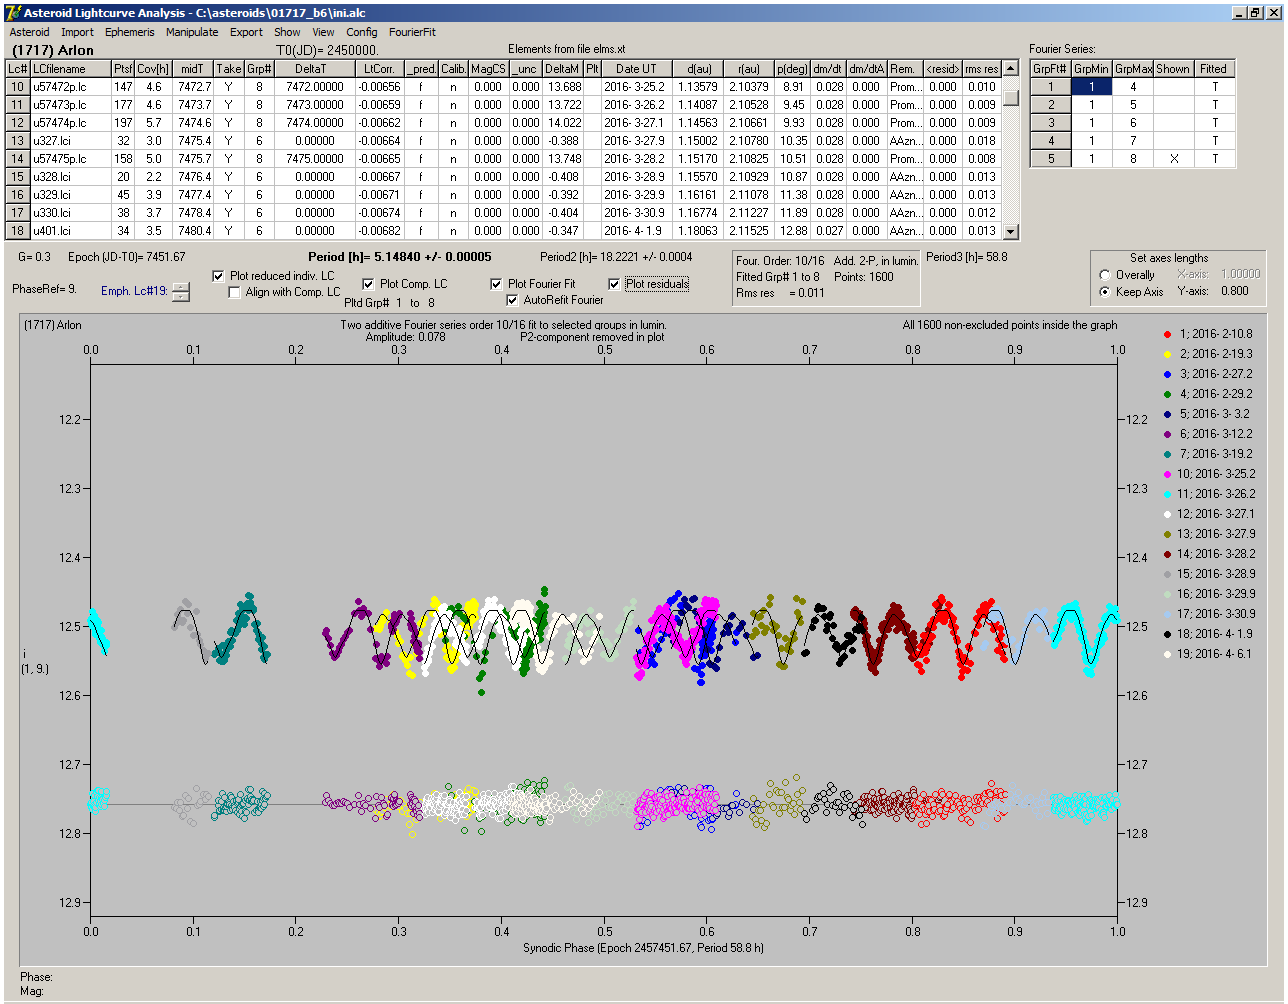Screen dimensions: 1288x1004
Task: Toggle the Plot Fourier Fit checkbox
Action: click(x=496, y=284)
